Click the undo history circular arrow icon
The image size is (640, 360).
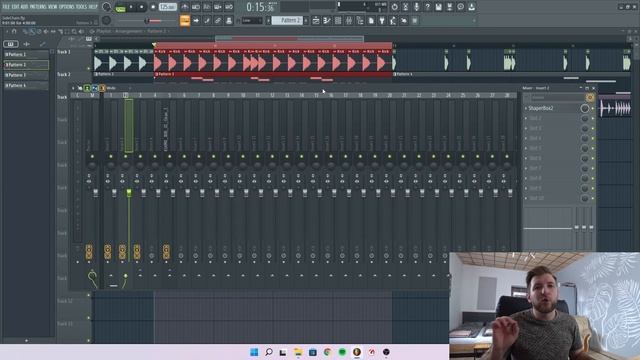point(394,7)
